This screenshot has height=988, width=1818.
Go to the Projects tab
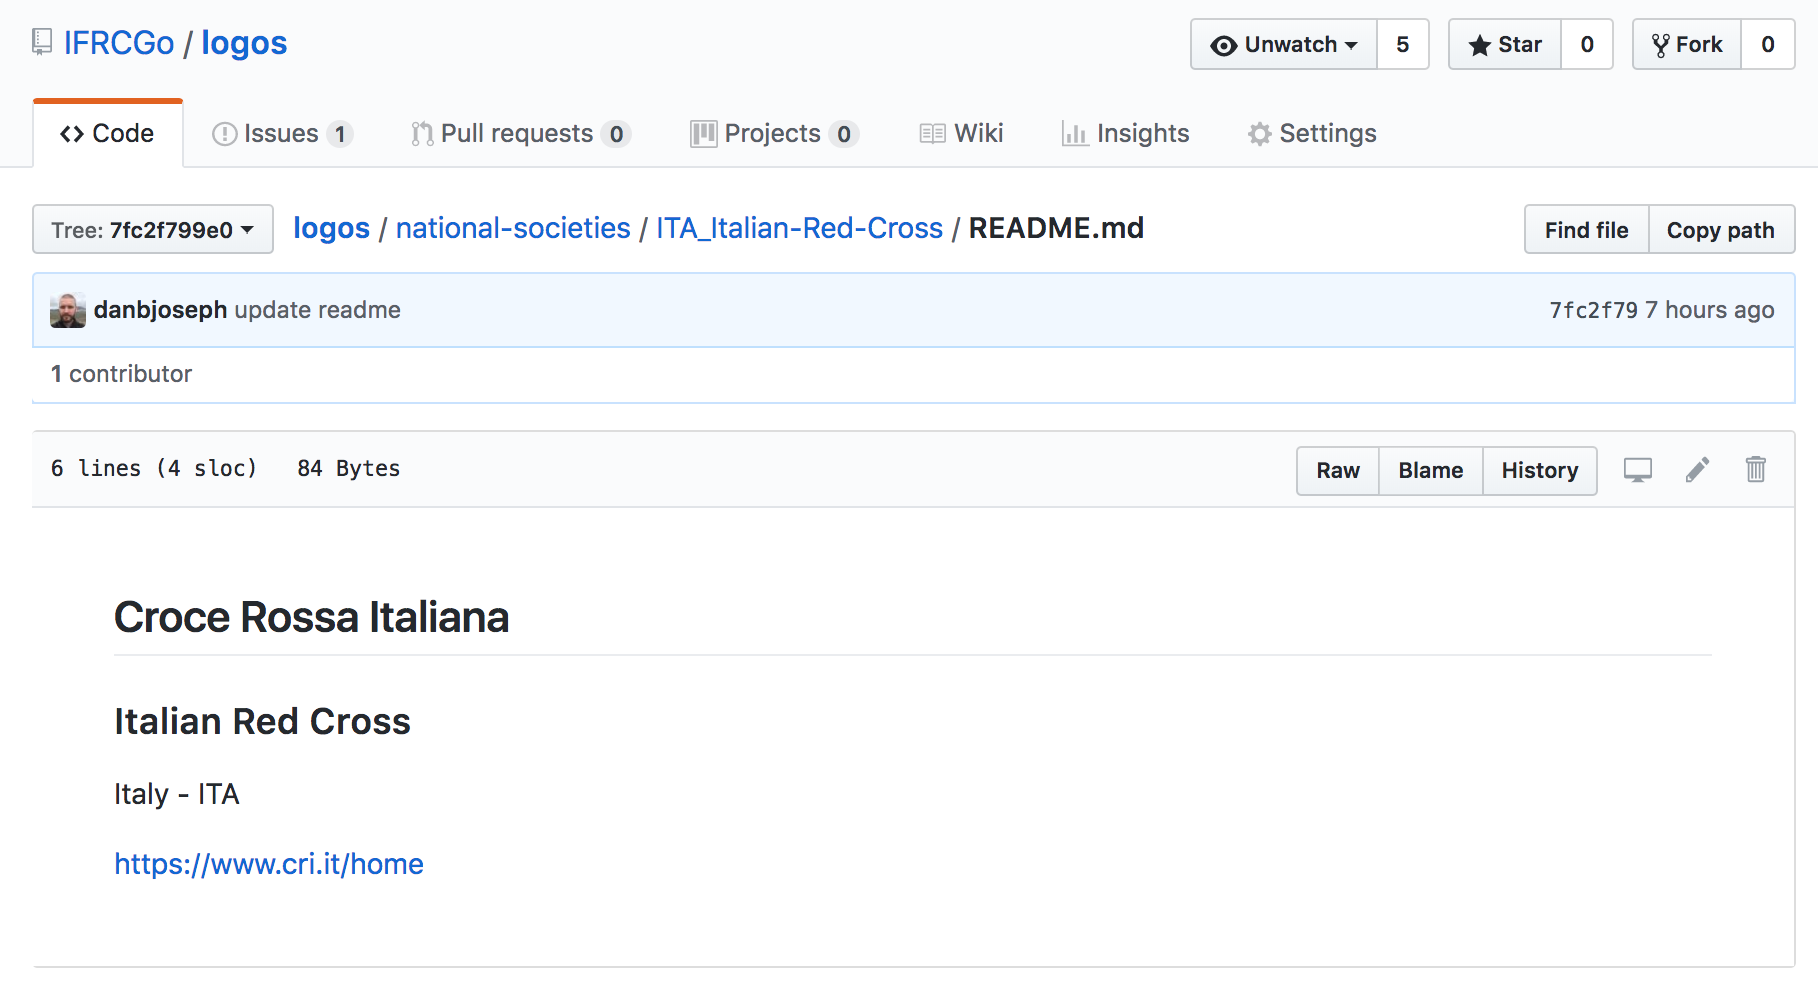pos(774,133)
